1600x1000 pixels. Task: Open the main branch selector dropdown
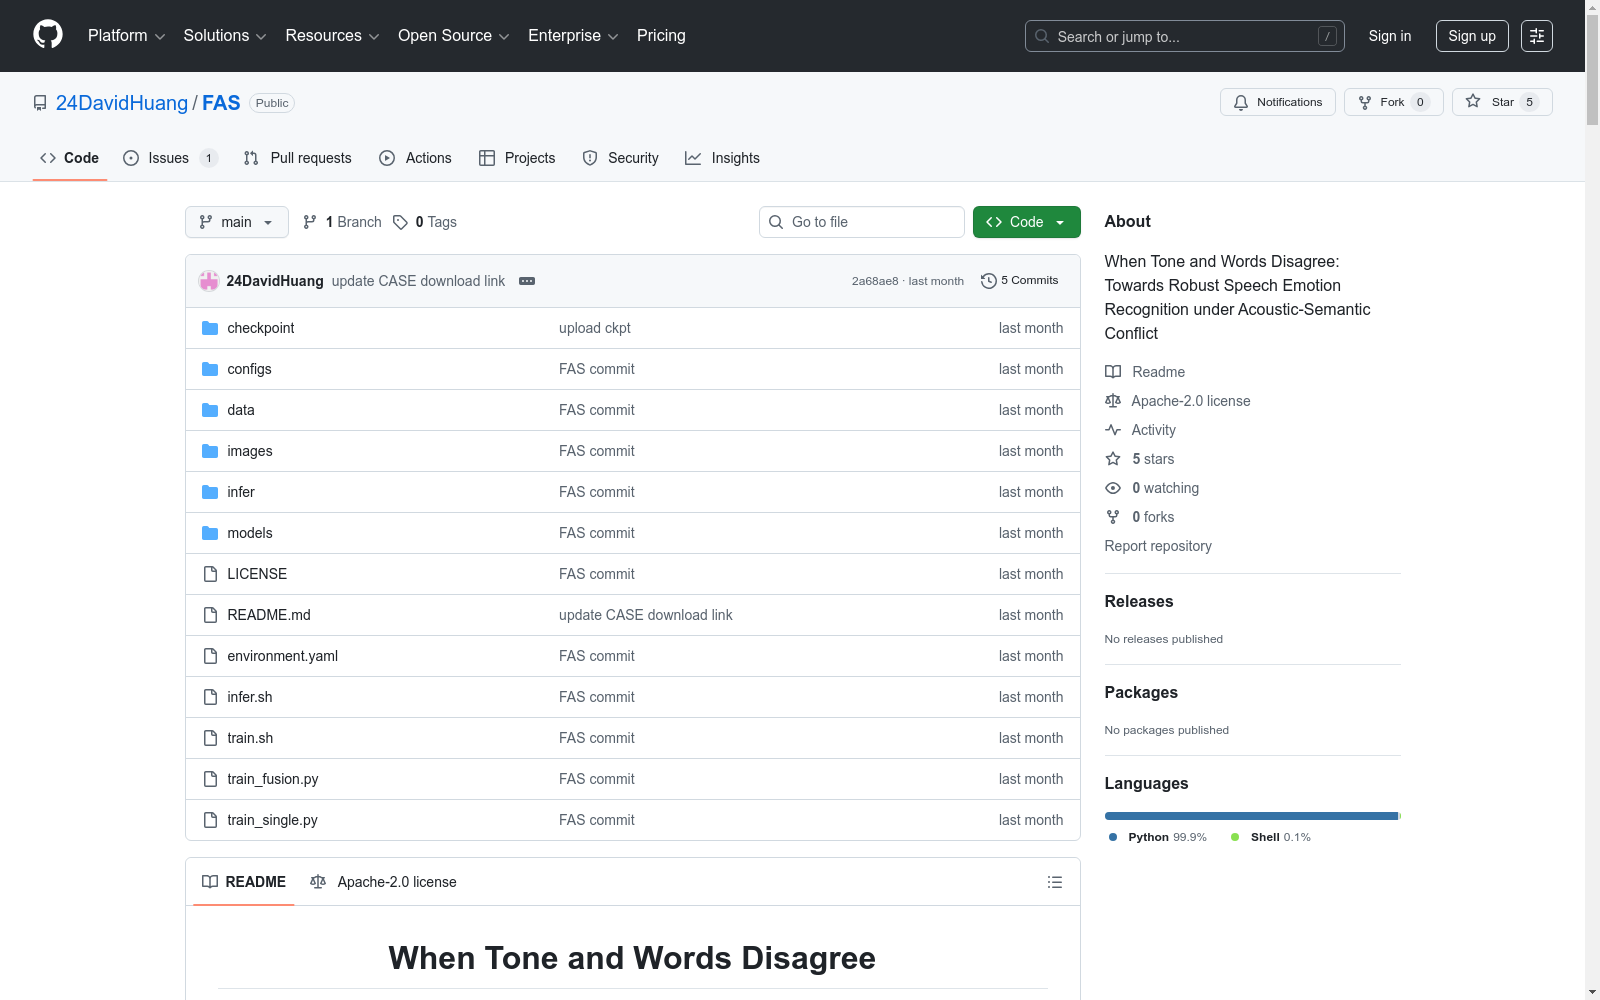[237, 222]
